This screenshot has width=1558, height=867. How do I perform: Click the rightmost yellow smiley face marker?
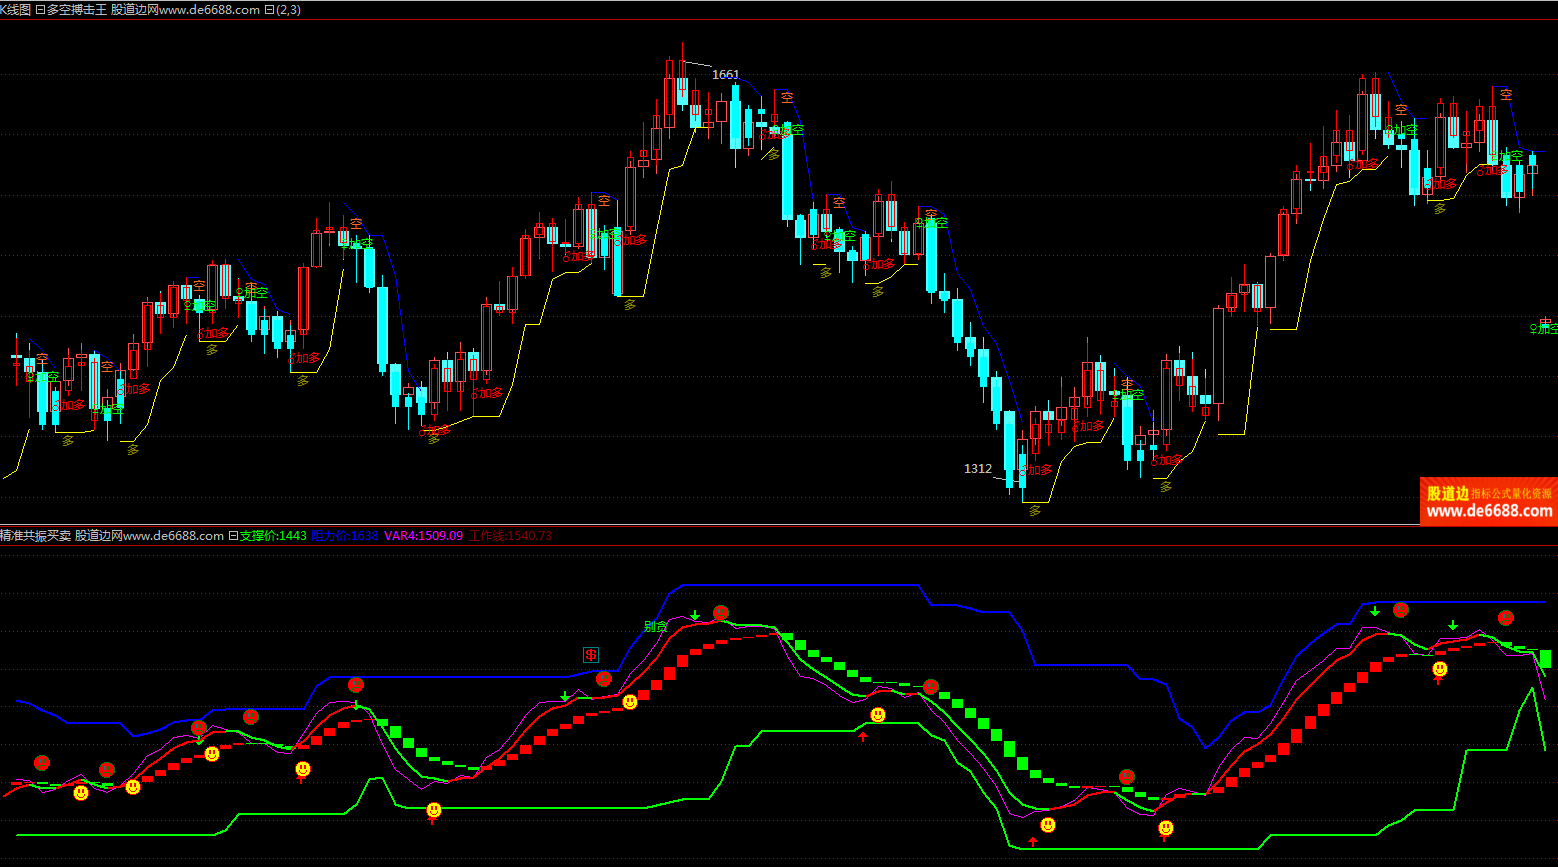click(1440, 669)
